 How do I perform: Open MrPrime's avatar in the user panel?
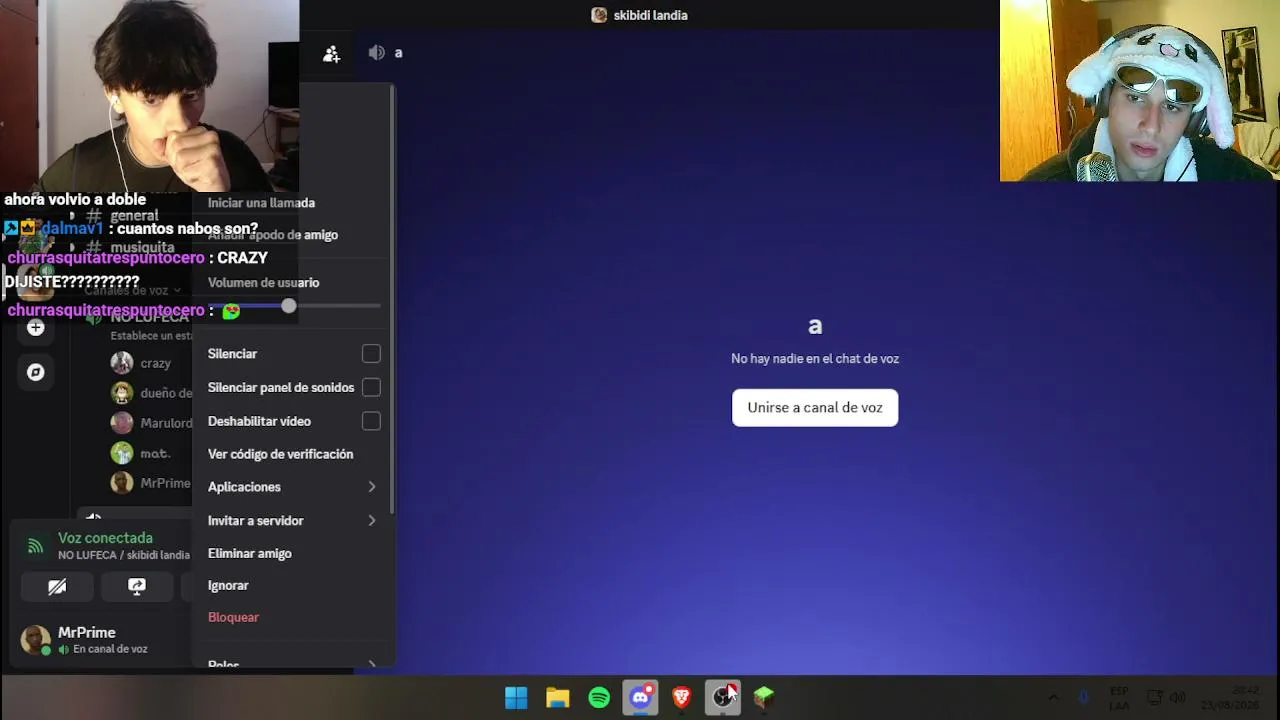pyautogui.click(x=36, y=640)
